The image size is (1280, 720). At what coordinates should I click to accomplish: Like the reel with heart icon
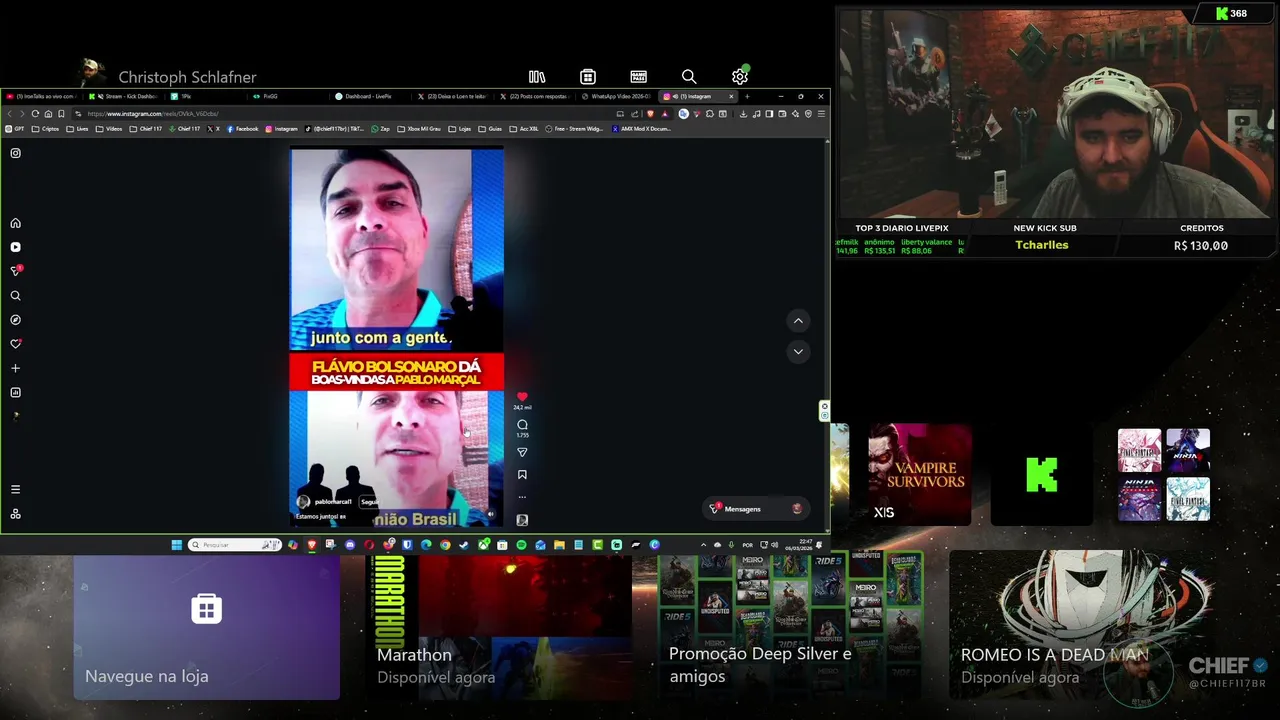point(522,397)
